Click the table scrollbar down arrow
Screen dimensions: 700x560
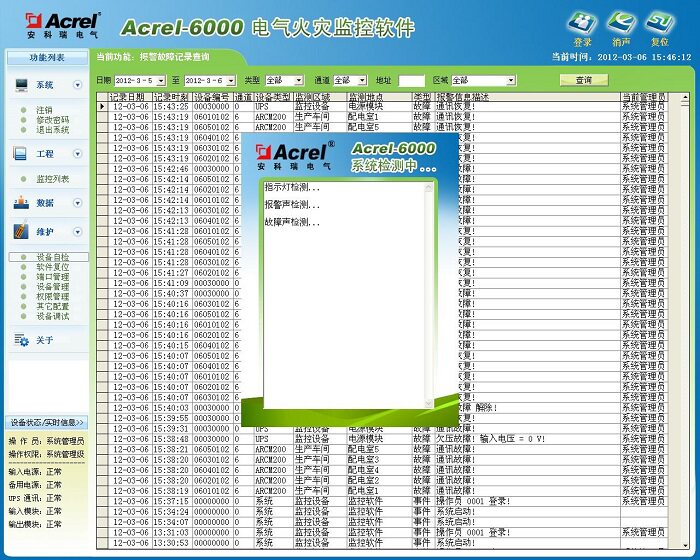[x=685, y=545]
